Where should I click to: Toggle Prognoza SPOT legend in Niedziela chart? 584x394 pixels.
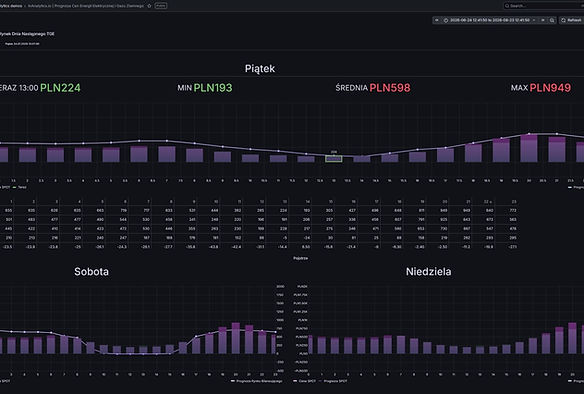pos(333,381)
